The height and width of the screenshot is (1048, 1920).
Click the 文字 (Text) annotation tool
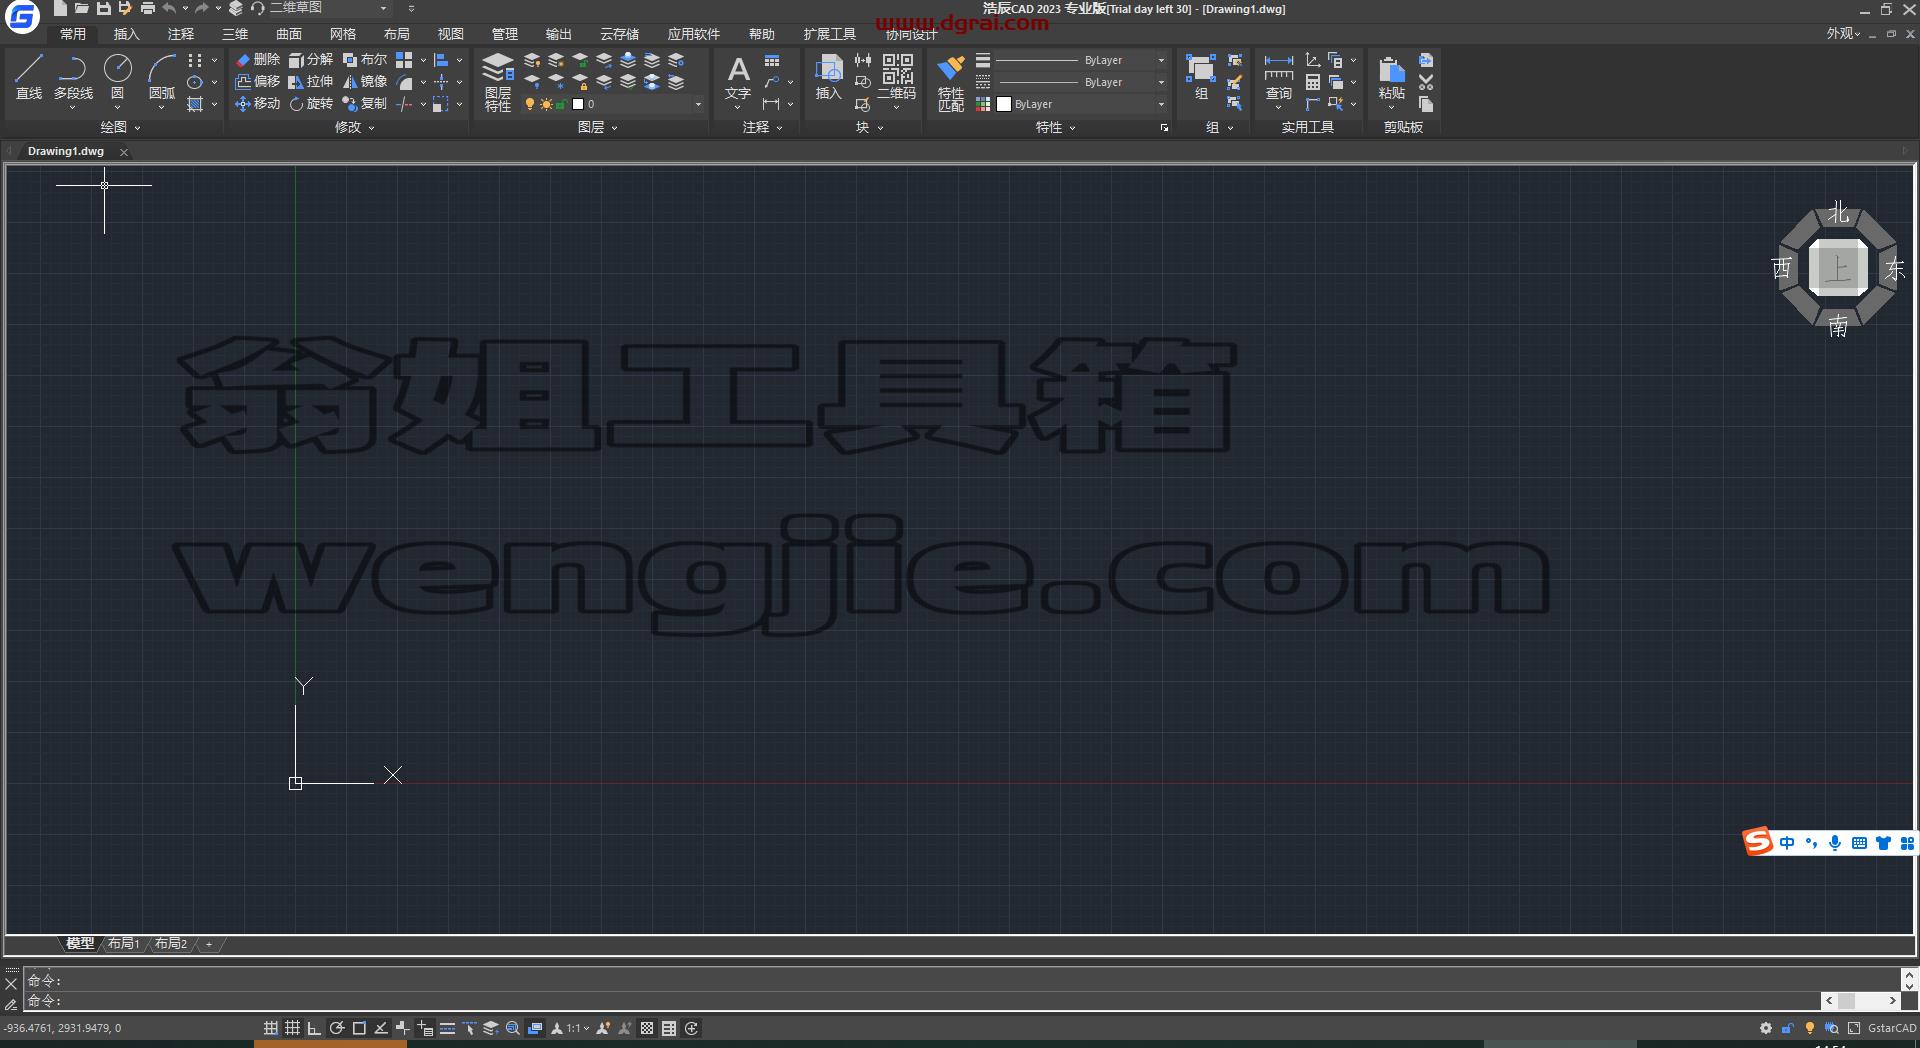point(738,80)
